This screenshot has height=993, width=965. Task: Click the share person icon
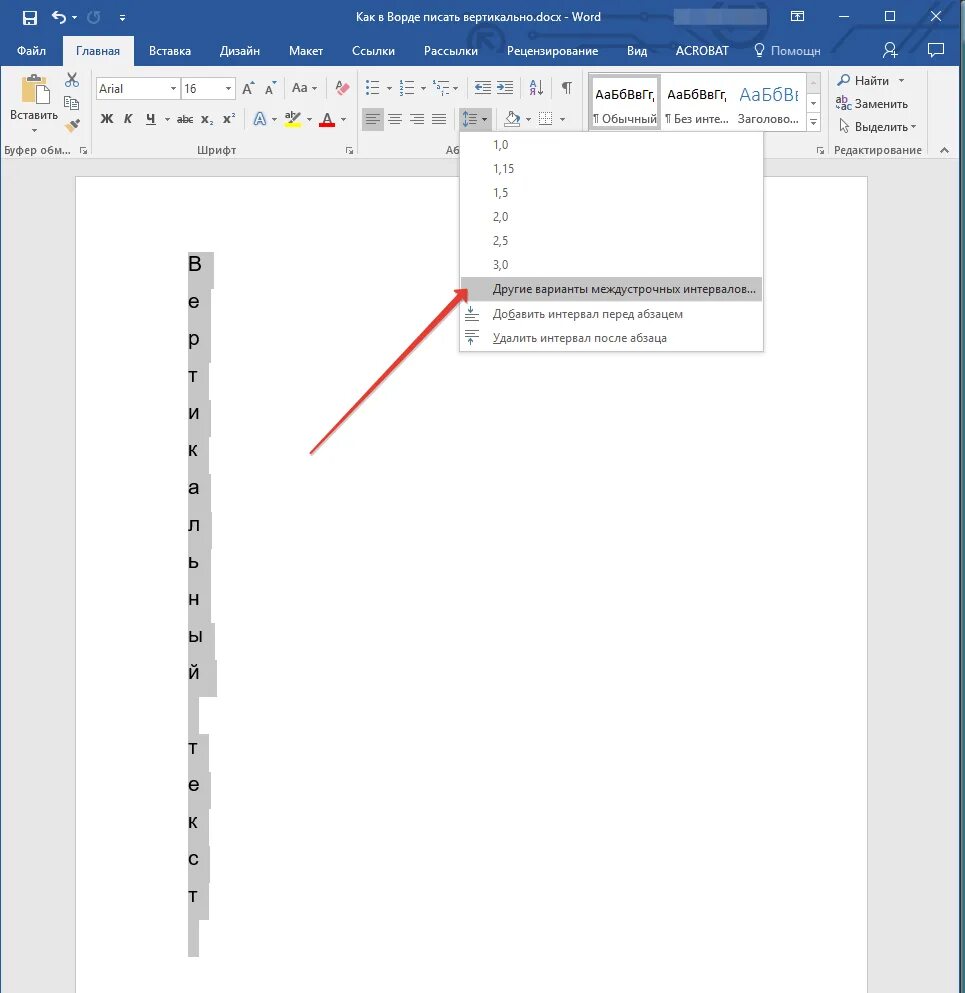click(x=890, y=50)
